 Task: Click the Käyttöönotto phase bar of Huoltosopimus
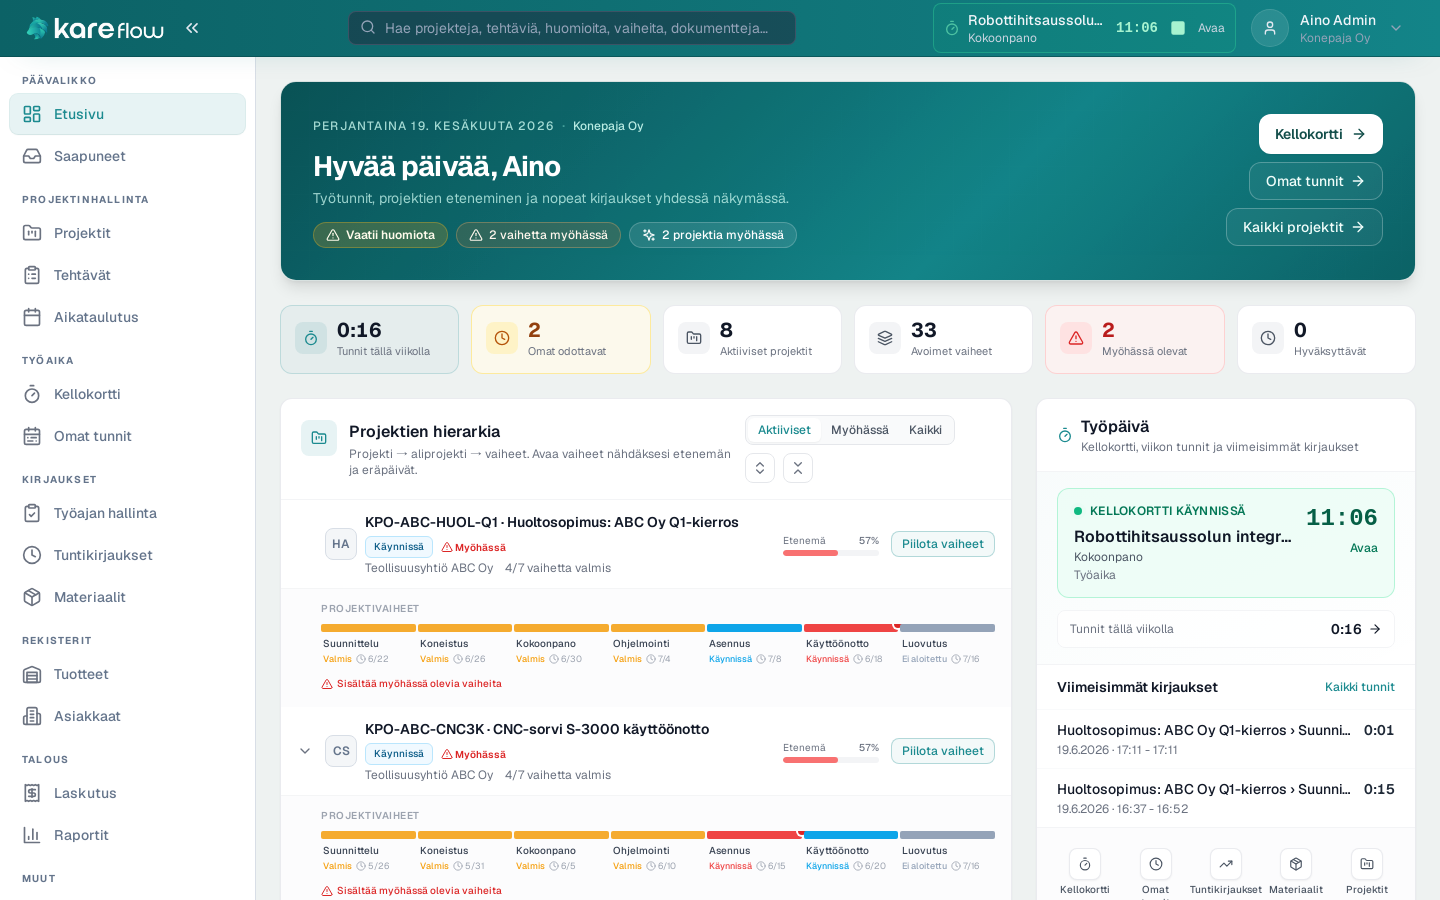coord(851,628)
